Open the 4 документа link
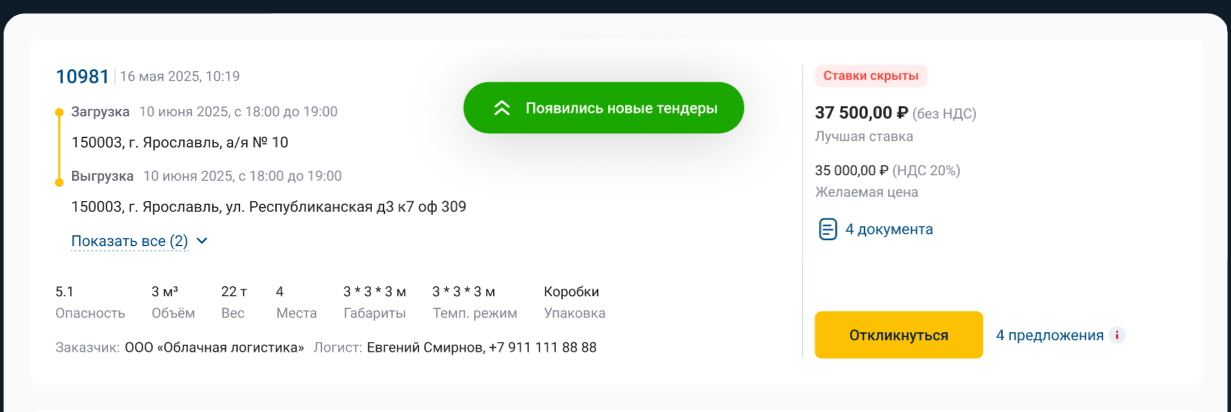1231x412 pixels. click(x=888, y=229)
